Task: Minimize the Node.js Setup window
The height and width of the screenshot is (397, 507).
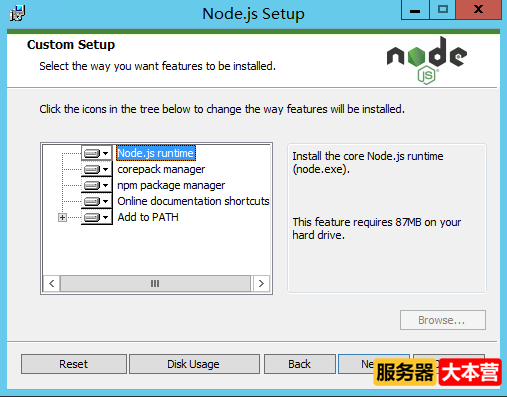Action: (415, 10)
